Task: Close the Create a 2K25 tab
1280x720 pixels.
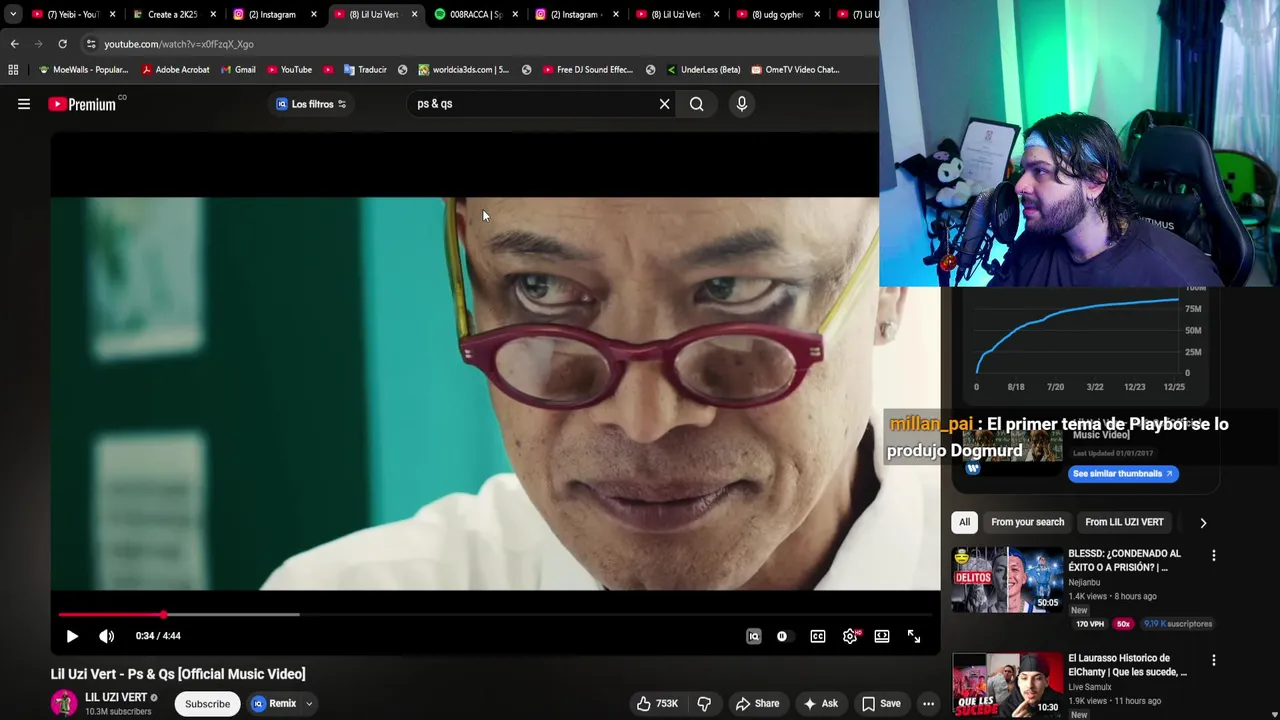Action: [x=213, y=14]
